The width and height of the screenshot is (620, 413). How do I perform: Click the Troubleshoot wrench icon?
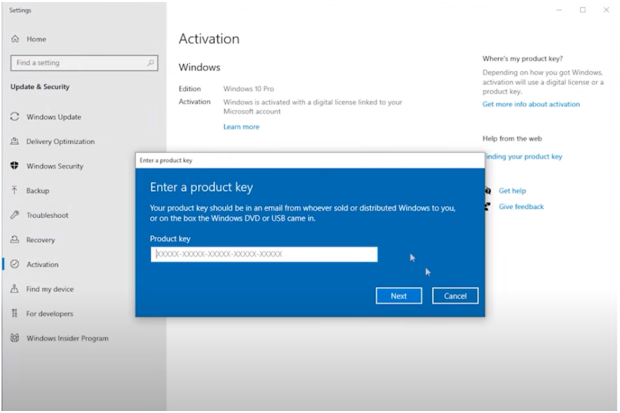point(15,215)
